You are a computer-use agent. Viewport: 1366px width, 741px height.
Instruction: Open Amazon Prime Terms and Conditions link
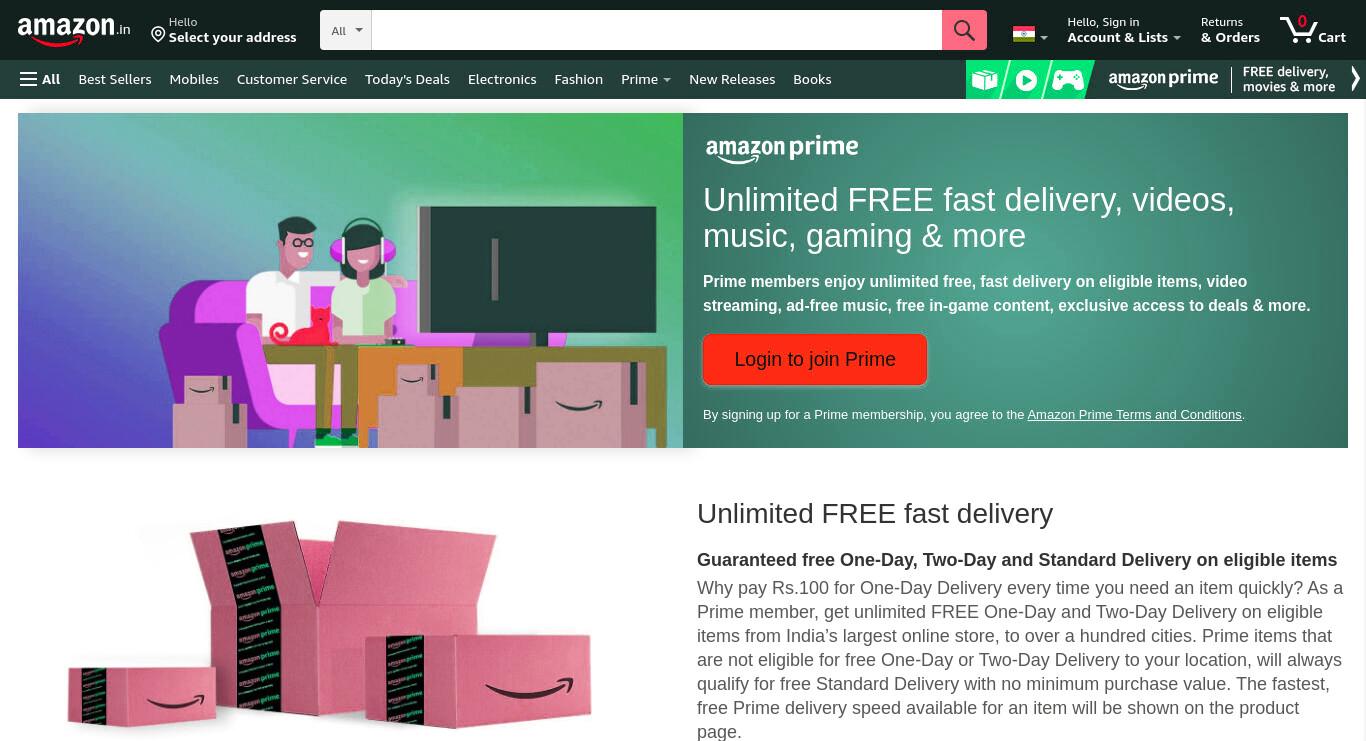pyautogui.click(x=1134, y=414)
